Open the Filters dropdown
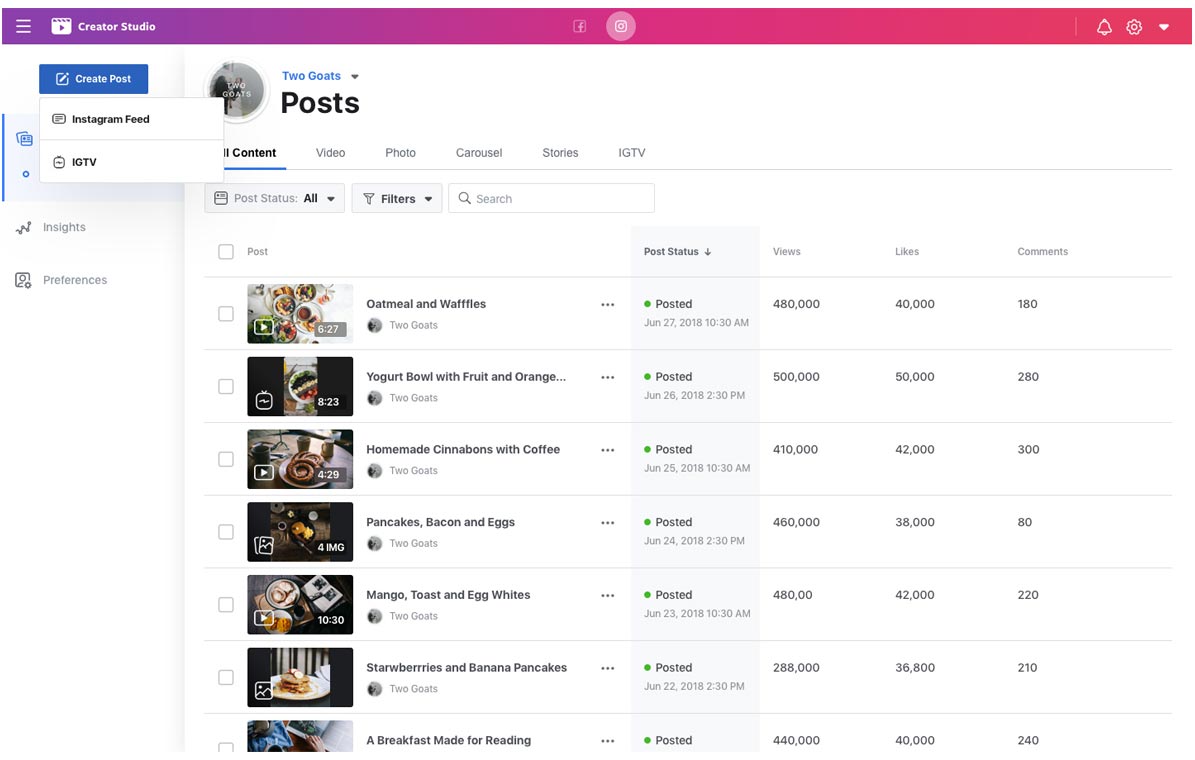The height and width of the screenshot is (760, 1195). point(397,198)
